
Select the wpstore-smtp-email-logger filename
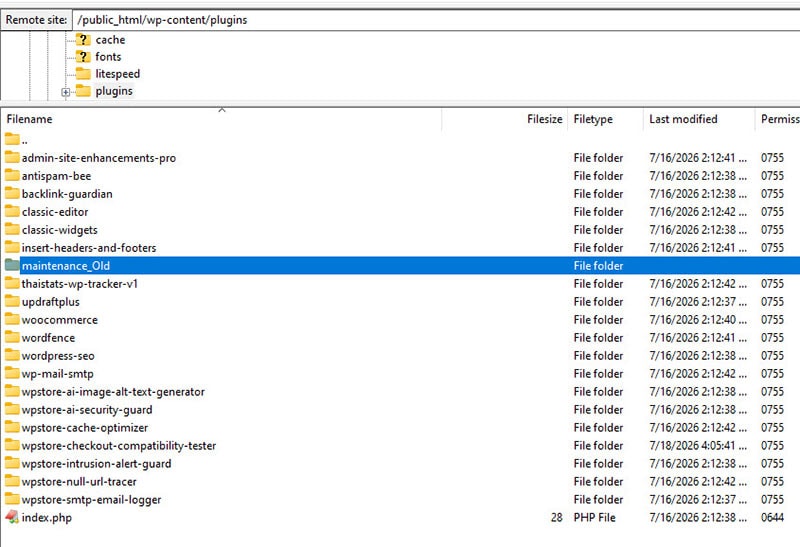click(91, 500)
